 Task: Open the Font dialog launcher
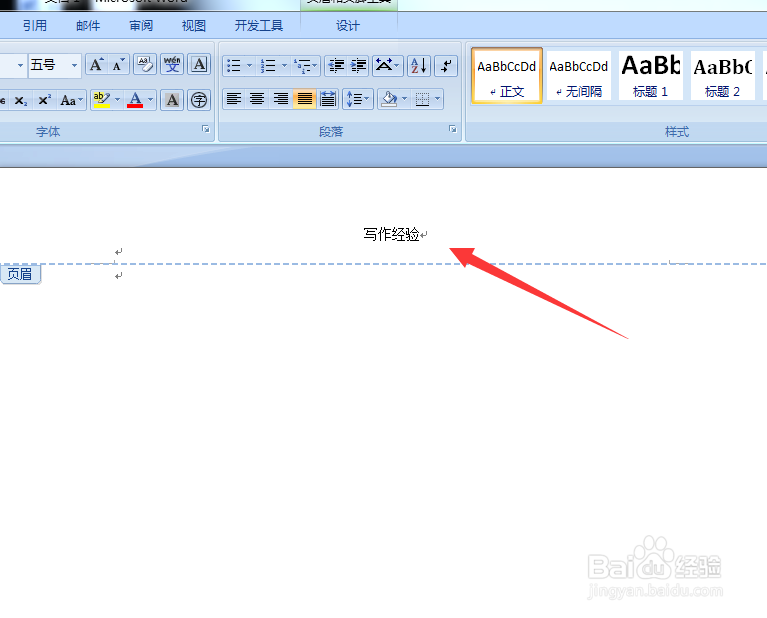[206, 129]
